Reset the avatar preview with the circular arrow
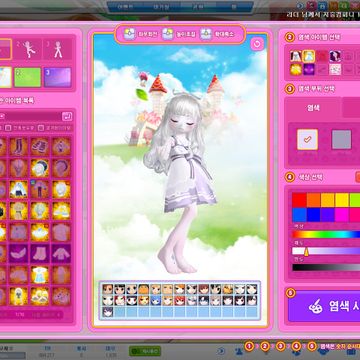Image resolution: width=360 pixels, height=360 pixels. coord(257,44)
